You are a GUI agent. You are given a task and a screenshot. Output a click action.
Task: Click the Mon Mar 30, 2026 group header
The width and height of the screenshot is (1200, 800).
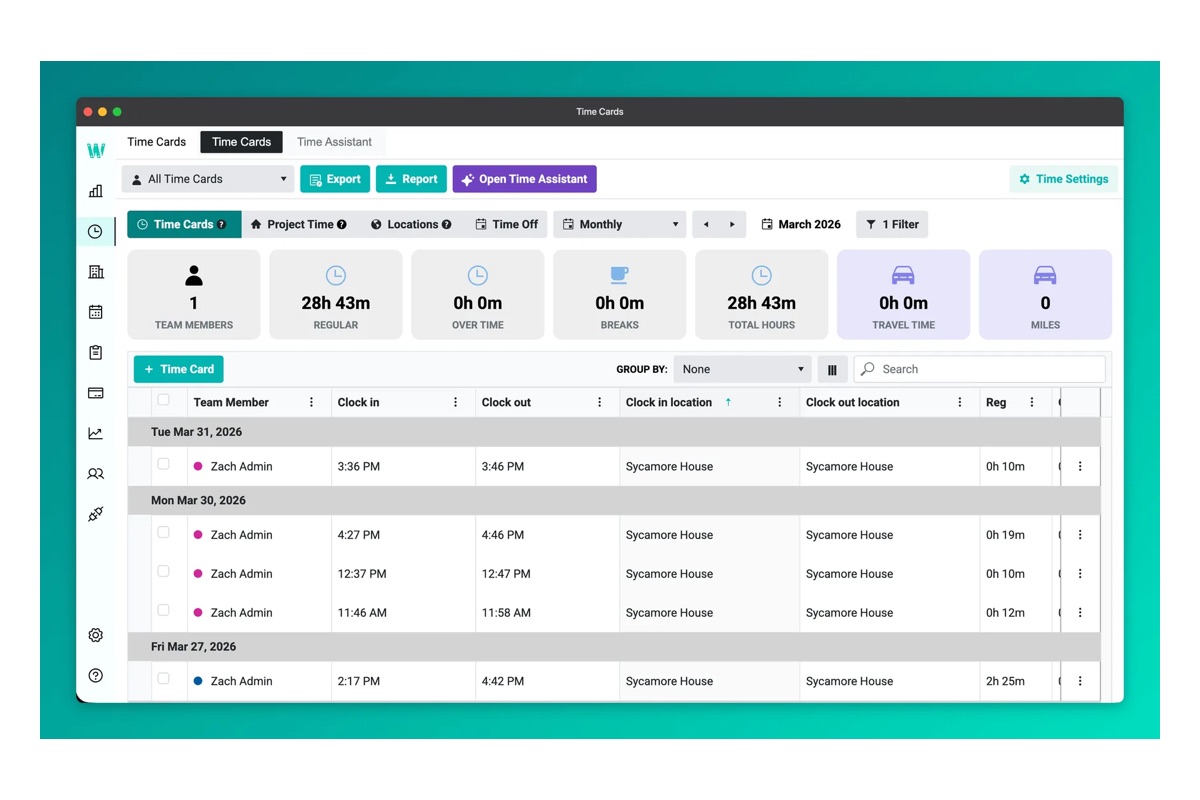pyautogui.click(x=614, y=500)
